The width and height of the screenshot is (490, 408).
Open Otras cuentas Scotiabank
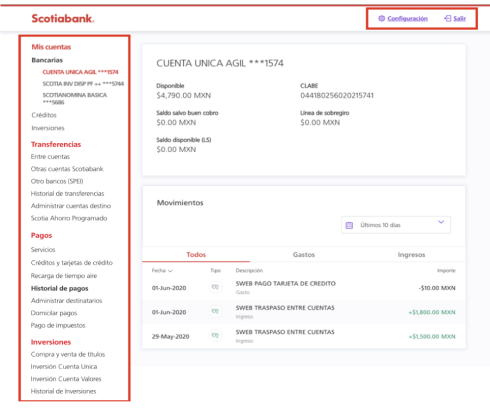click(67, 169)
